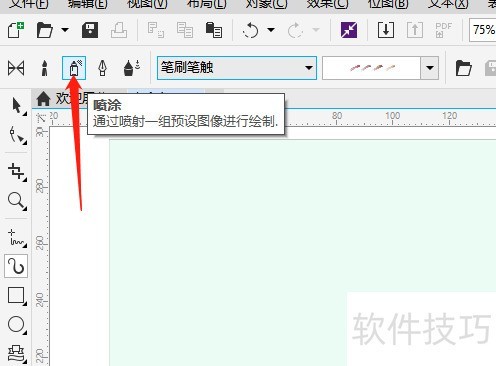Open the 文本(X) menu
This screenshot has width=496, height=366.
[448, 4]
